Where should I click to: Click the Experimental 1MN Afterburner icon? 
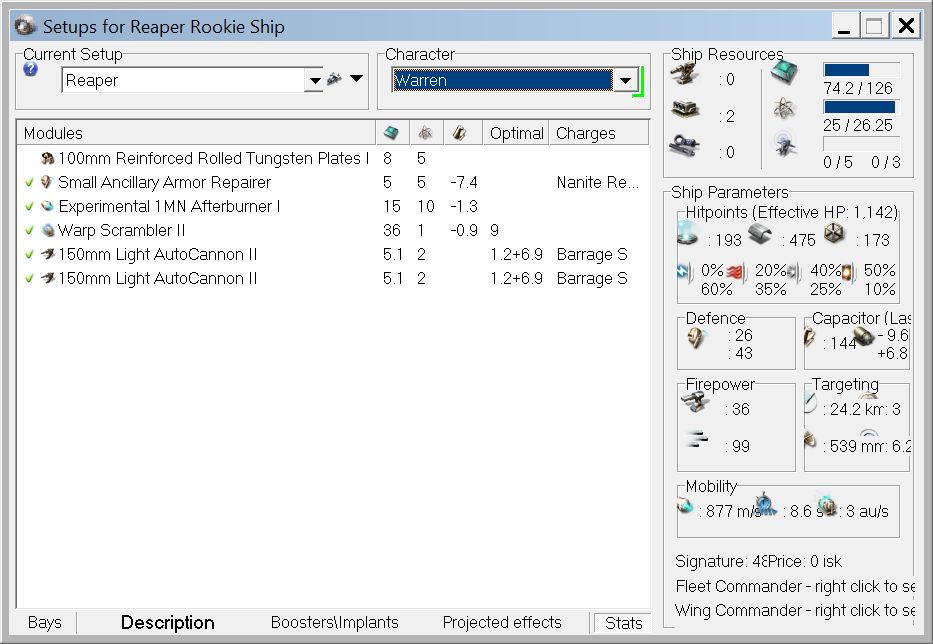(48, 207)
